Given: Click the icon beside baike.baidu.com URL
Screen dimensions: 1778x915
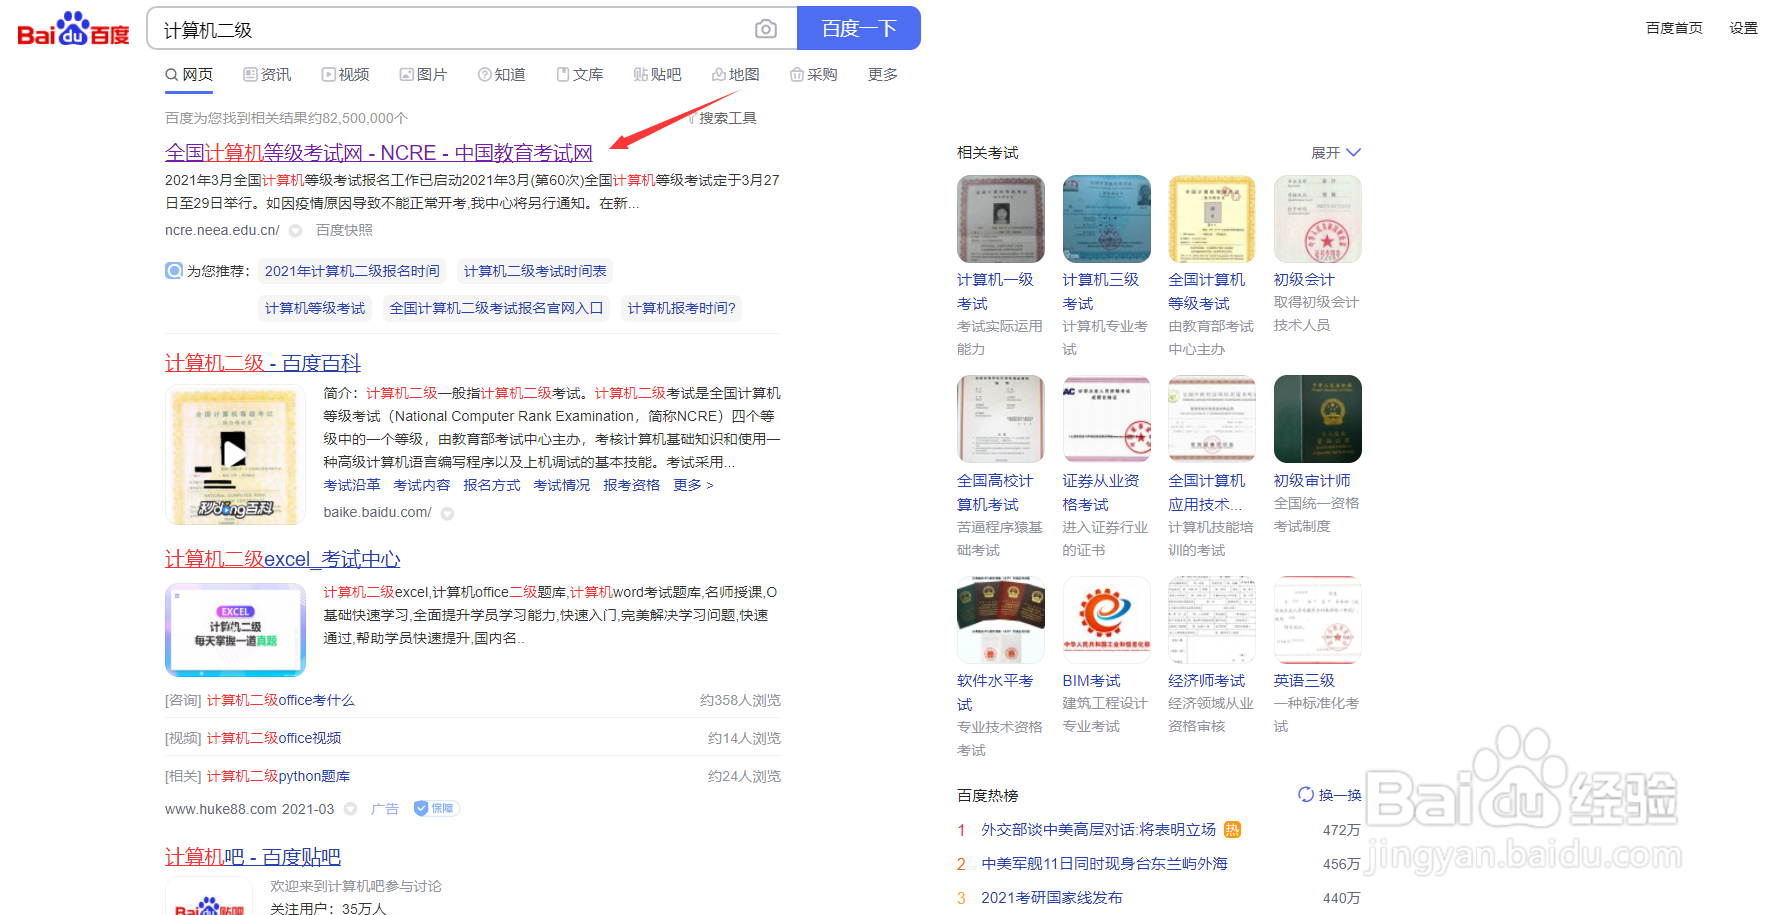Looking at the screenshot, I should [x=447, y=513].
